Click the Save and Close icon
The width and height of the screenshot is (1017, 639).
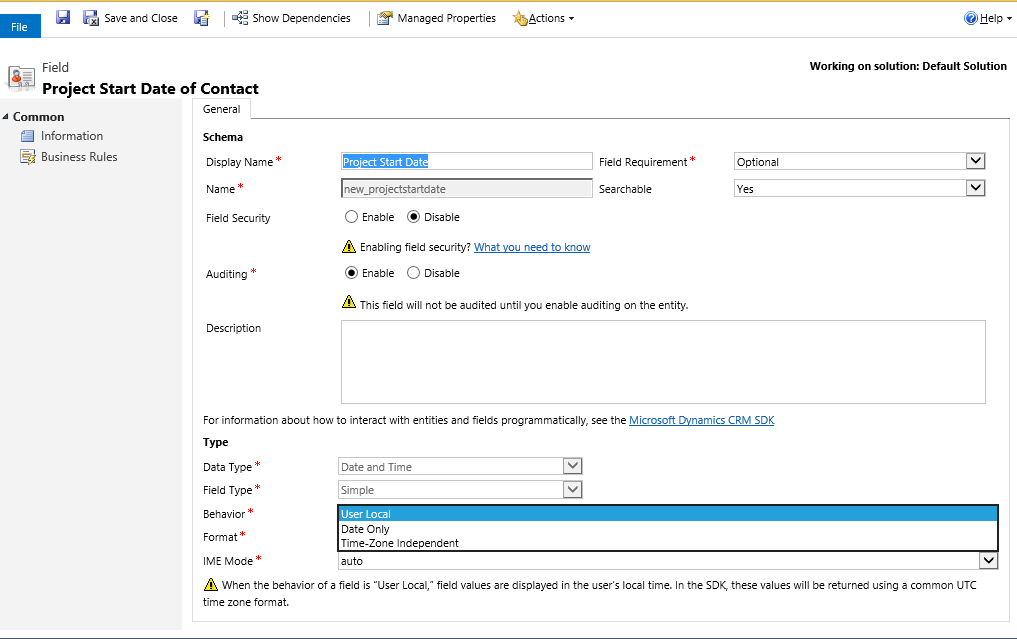(90, 18)
